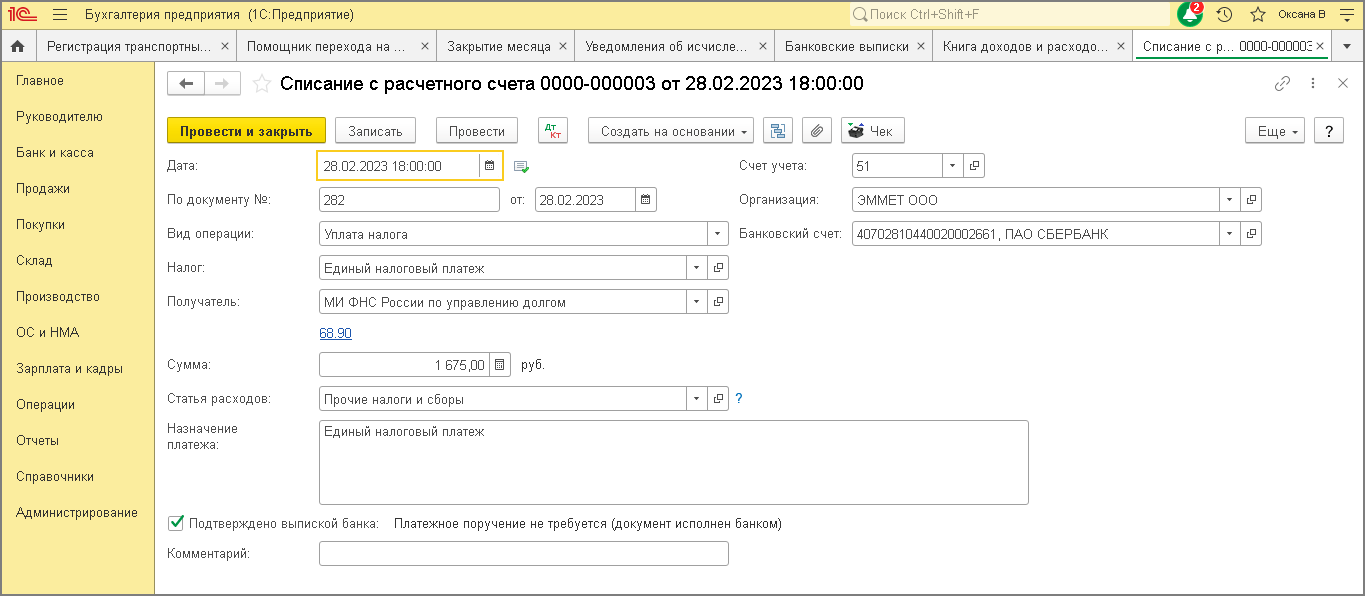
Task: Close the Банковские выписки tab
Action: click(921, 46)
